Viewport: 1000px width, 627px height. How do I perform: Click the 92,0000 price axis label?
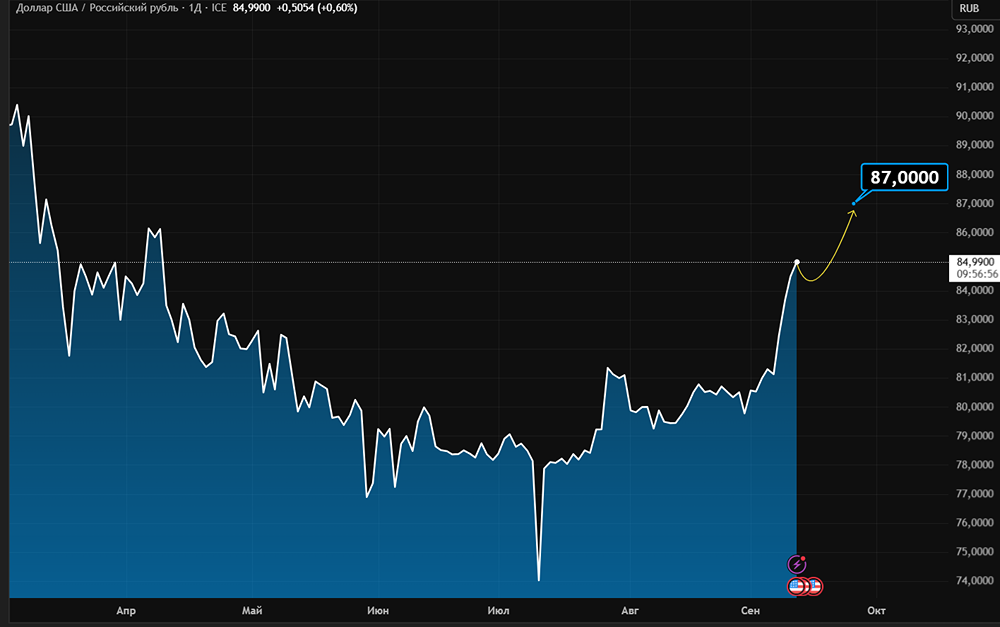(x=974, y=57)
